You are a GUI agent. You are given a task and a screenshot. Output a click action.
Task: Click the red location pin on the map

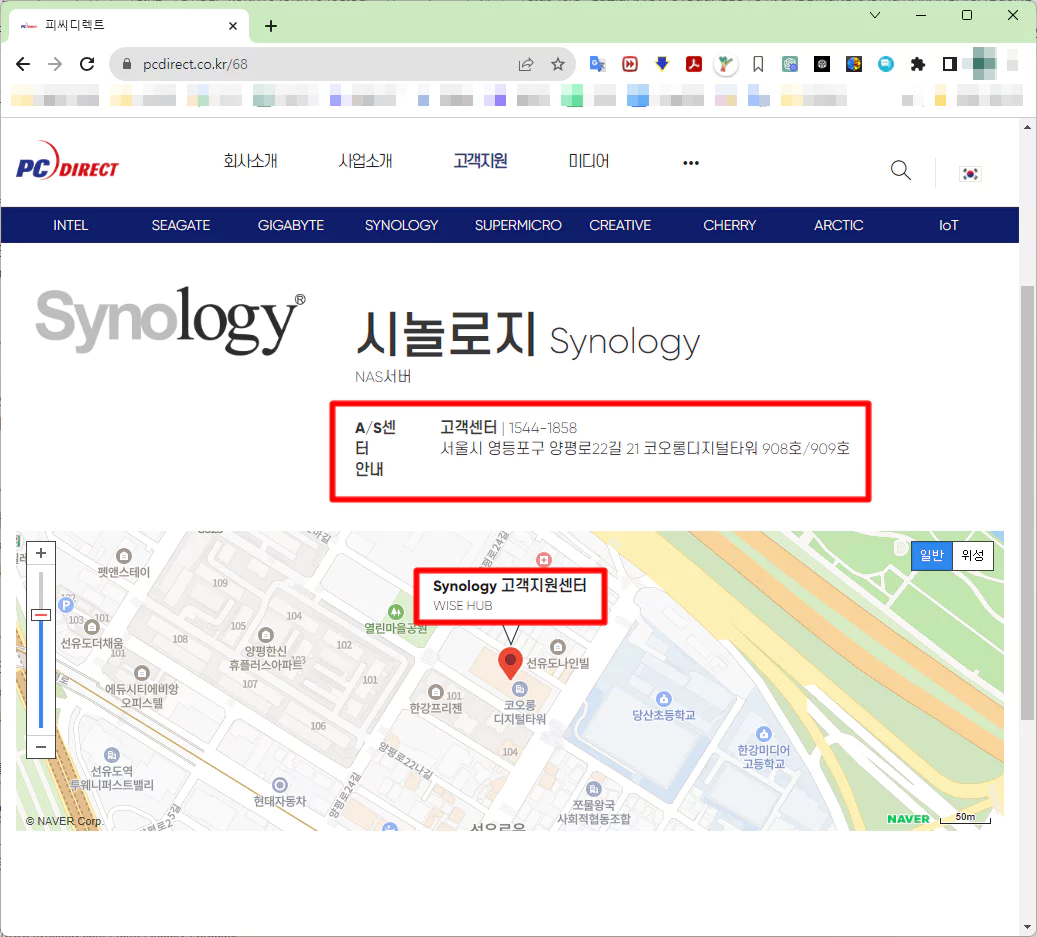510,663
